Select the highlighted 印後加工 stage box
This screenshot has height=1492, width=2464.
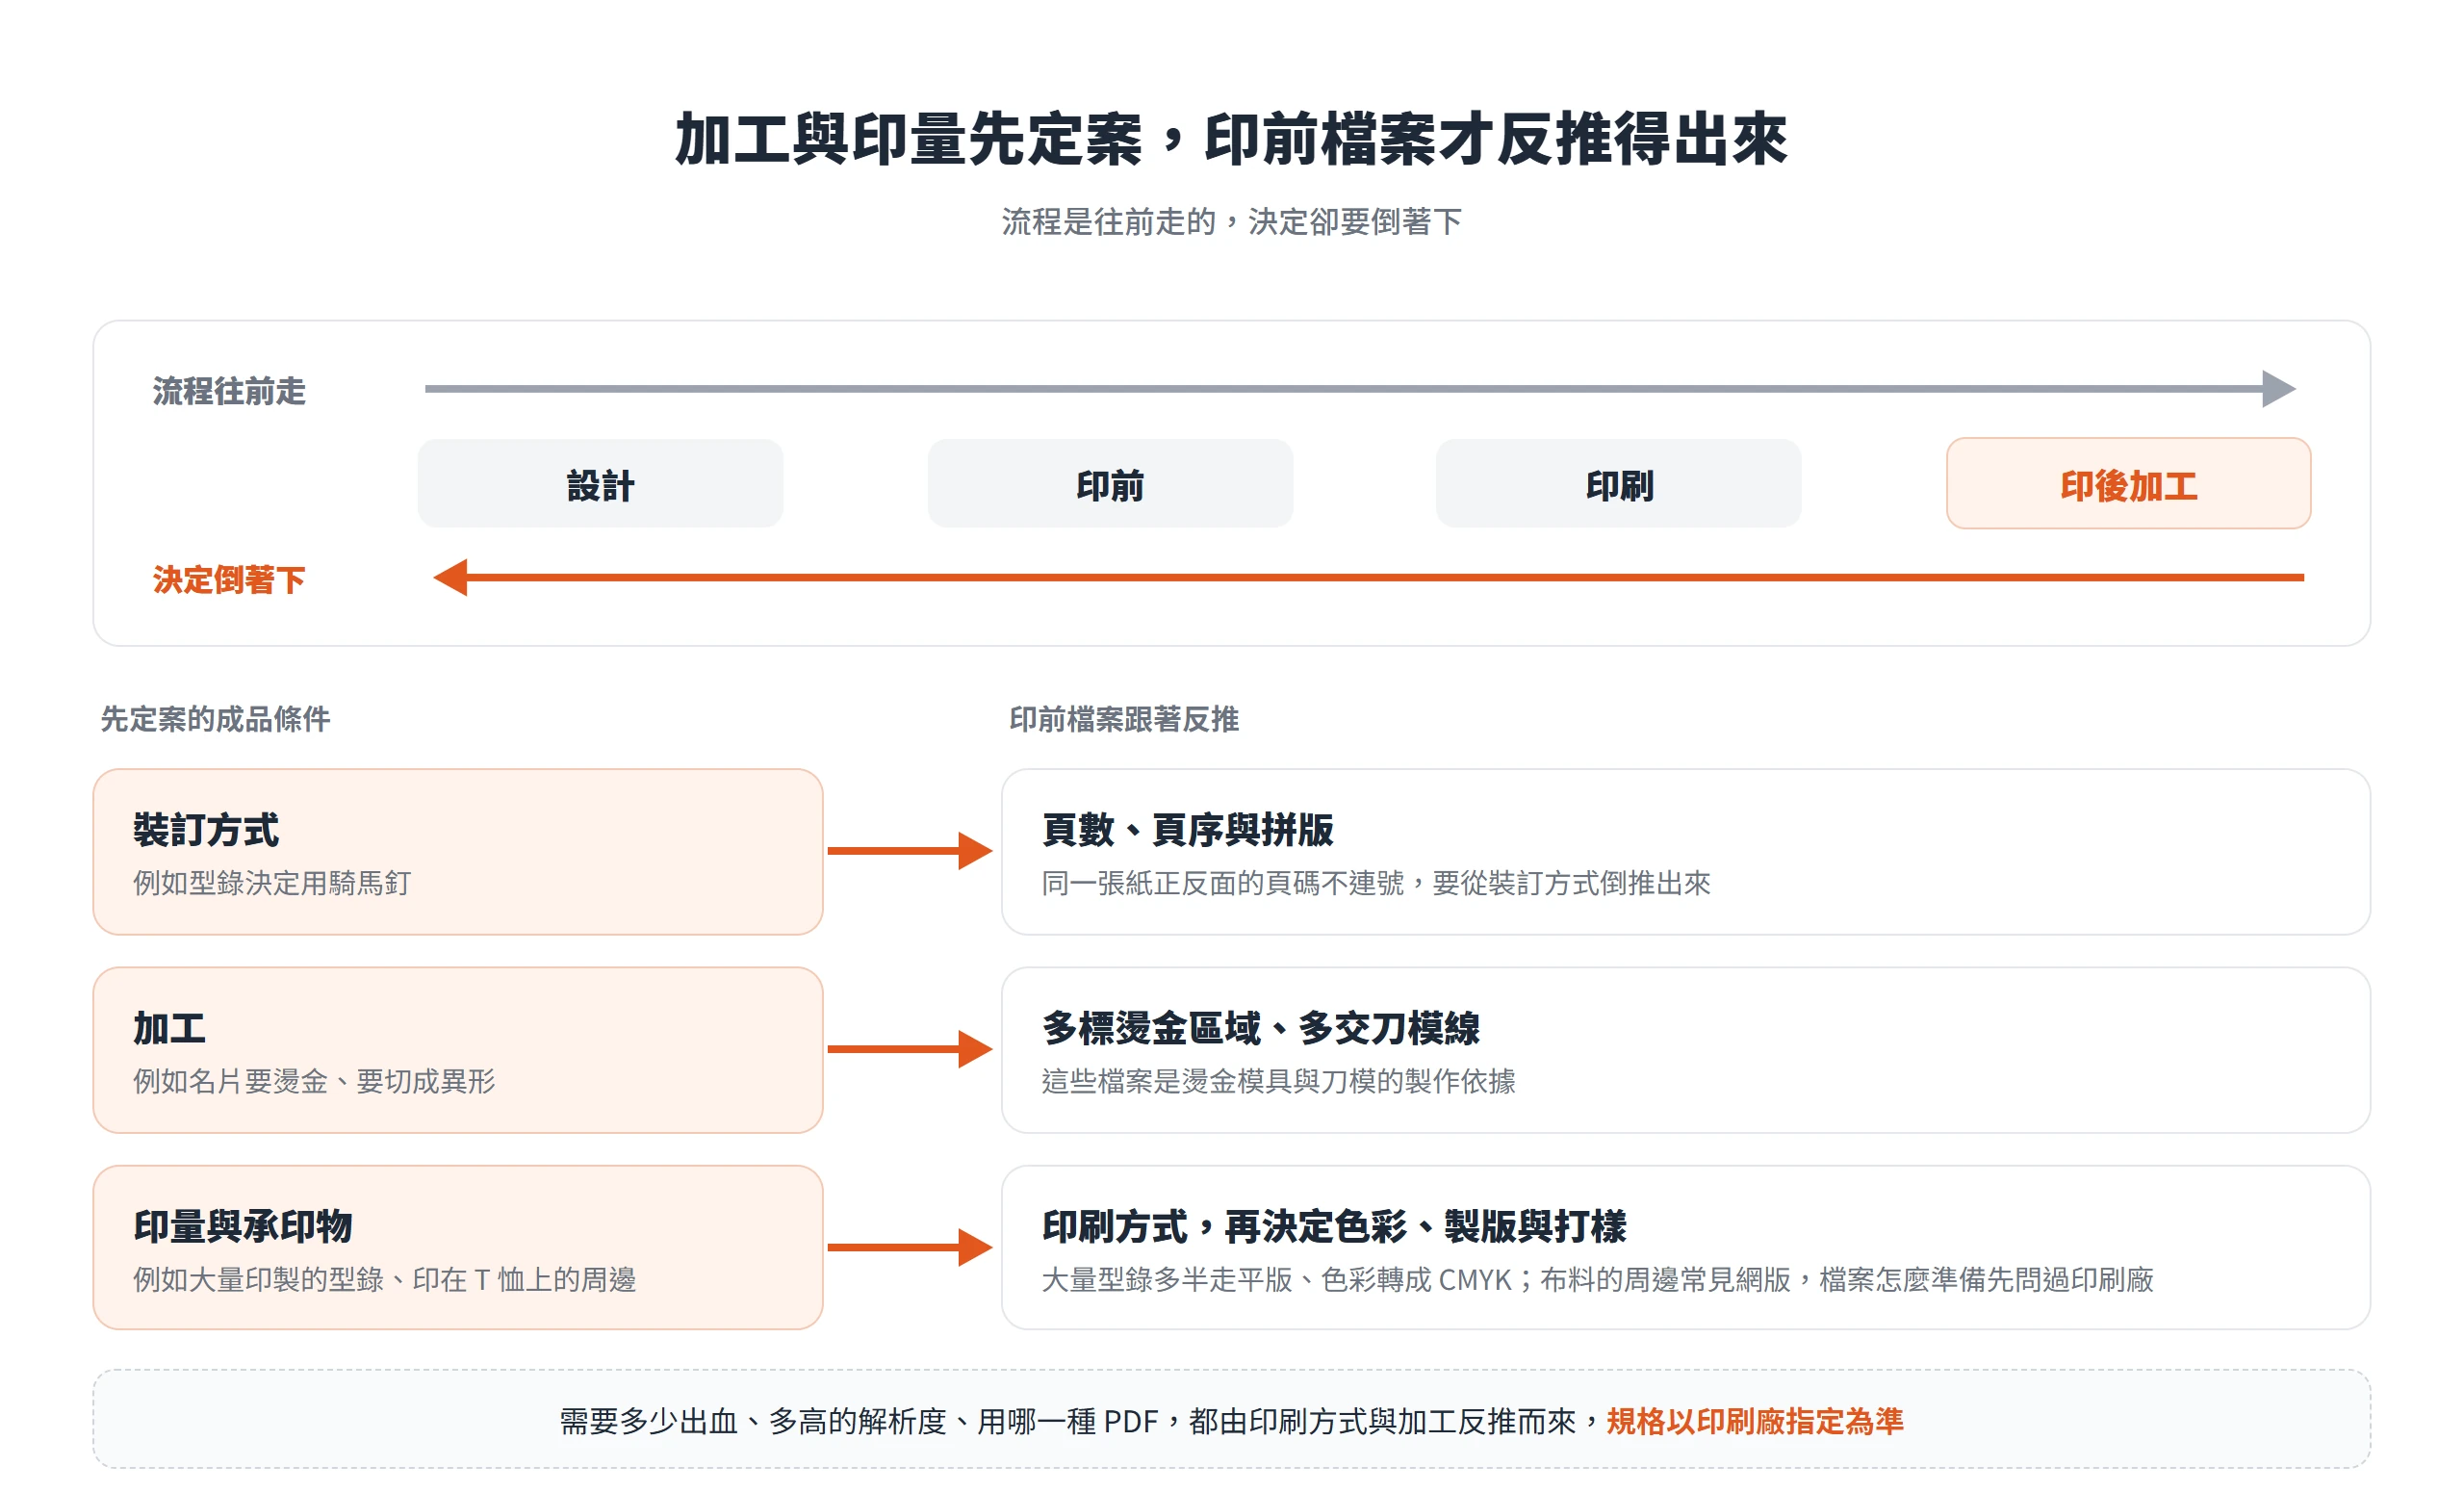(2129, 484)
